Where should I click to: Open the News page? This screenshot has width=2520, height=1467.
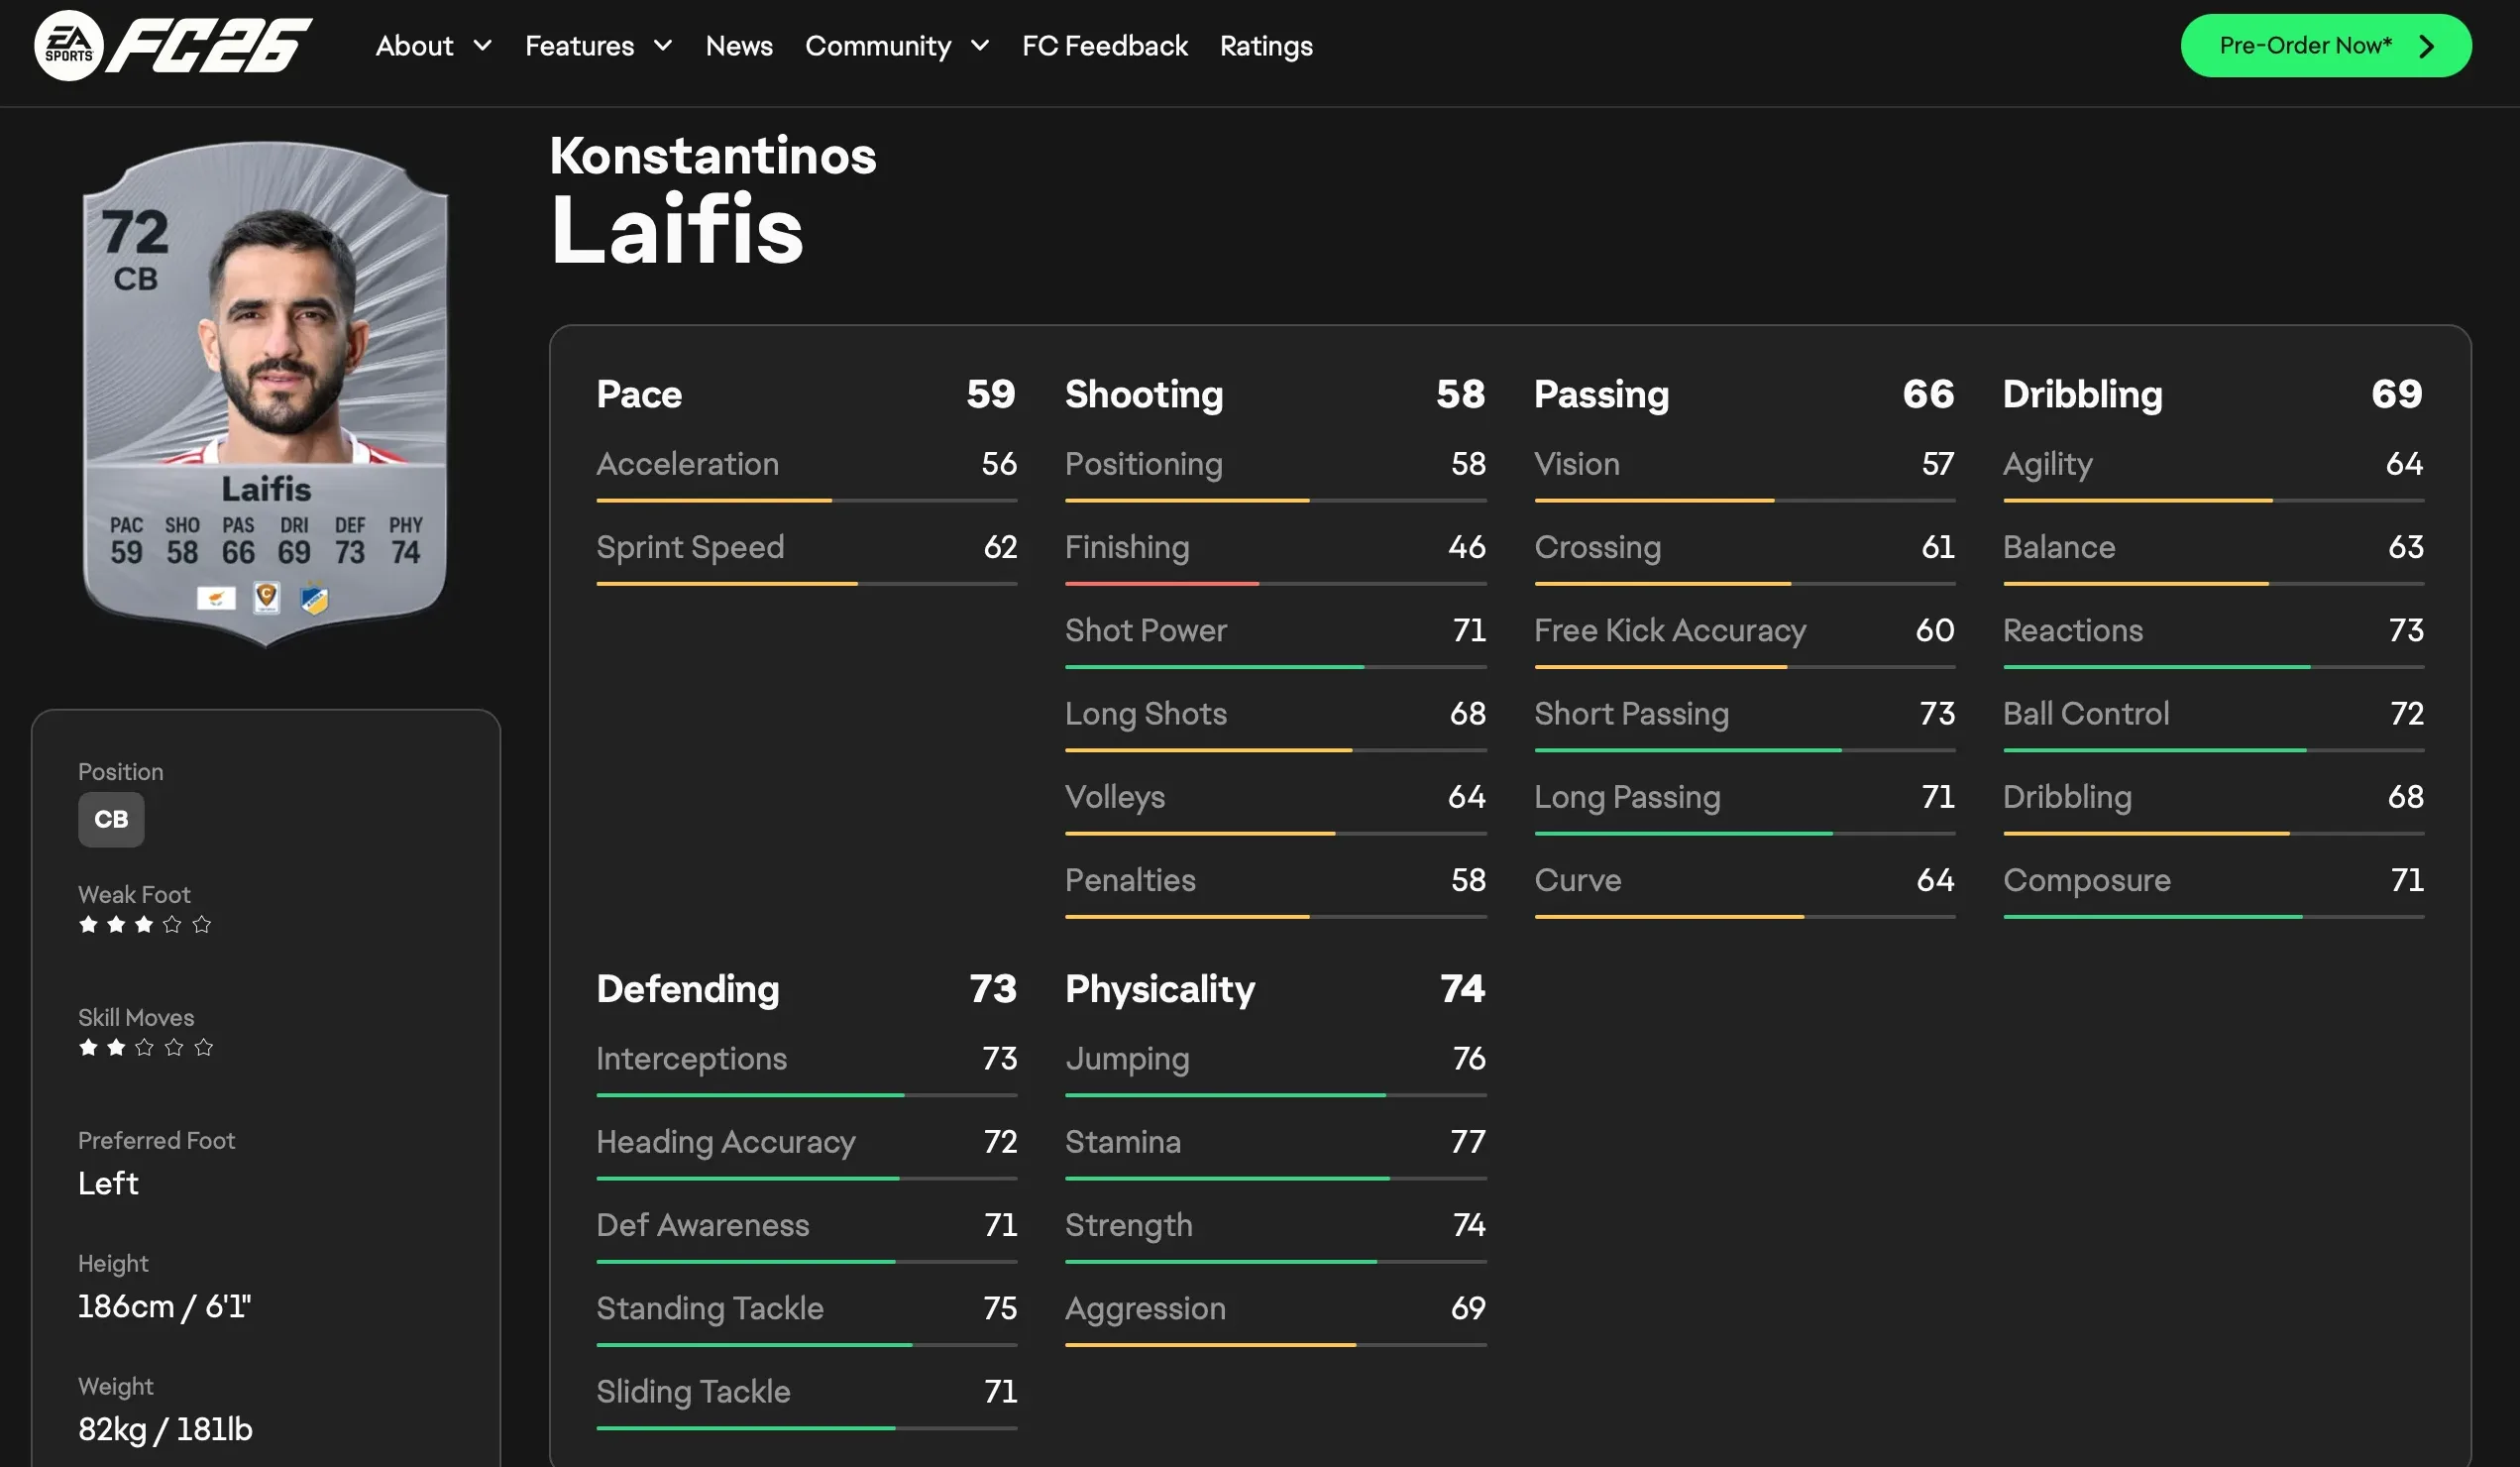pos(739,46)
